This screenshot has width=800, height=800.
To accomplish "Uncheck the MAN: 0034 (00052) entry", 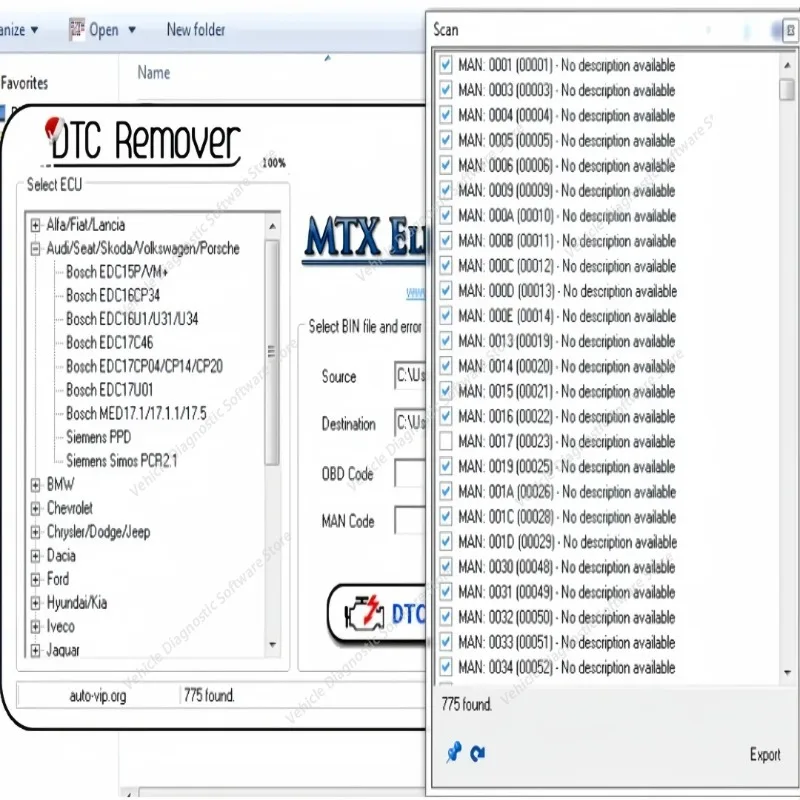I will coord(444,667).
